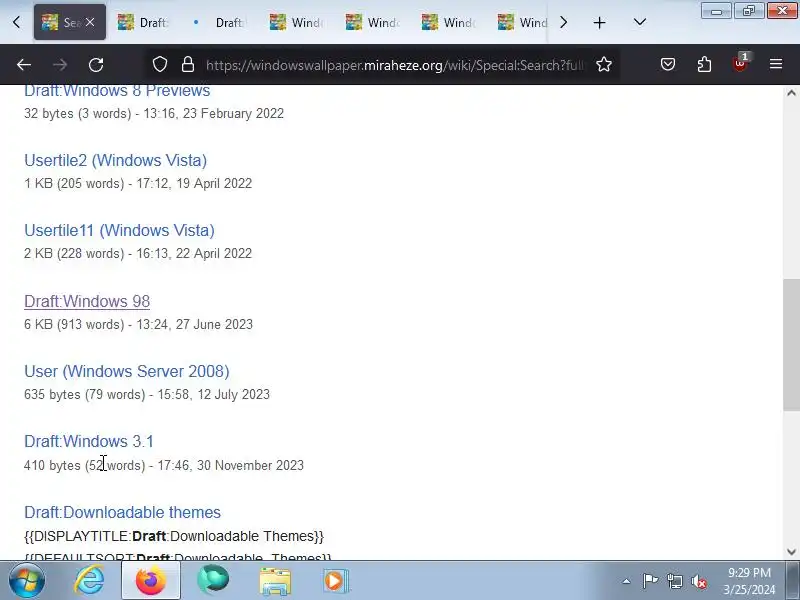Image resolution: width=800 pixels, height=600 pixels.
Task: Open the Action Center flag icon
Action: [651, 581]
